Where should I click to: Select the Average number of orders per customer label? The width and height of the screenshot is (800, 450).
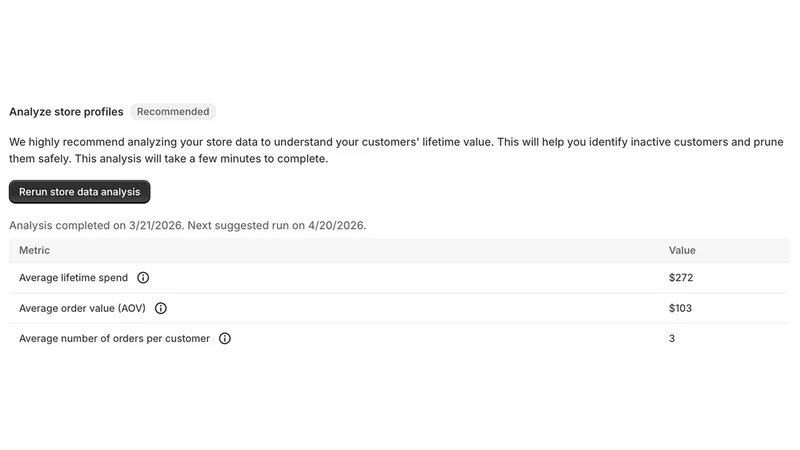pyautogui.click(x=114, y=338)
